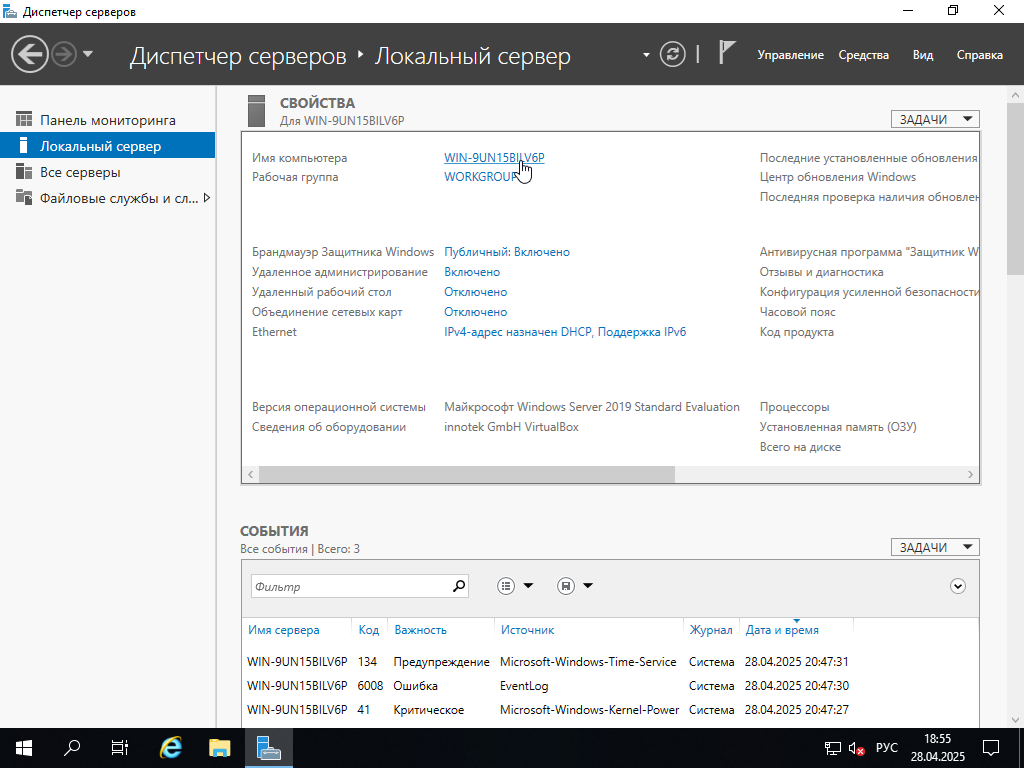Click Отключено for Объединение сетевых карт
The image size is (1024, 768).
pyautogui.click(x=475, y=312)
